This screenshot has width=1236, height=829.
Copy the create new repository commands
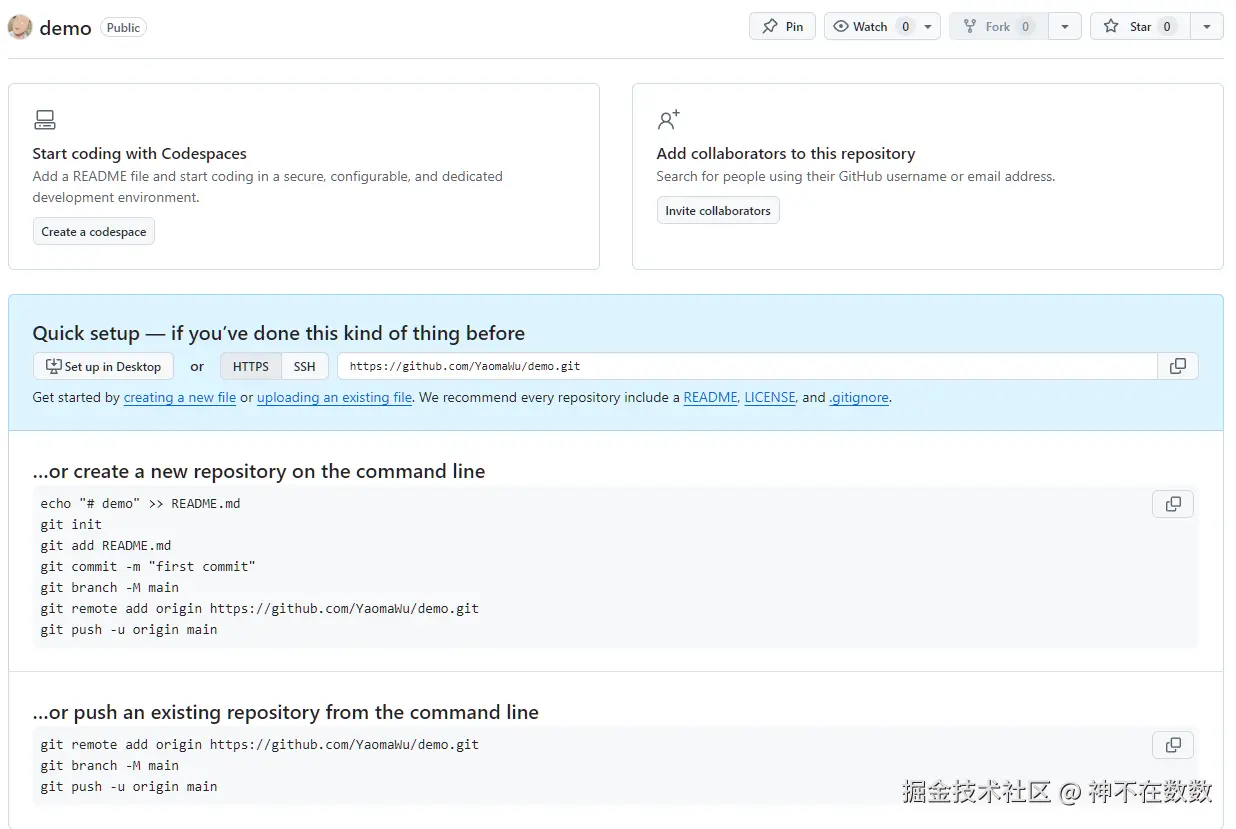point(1173,504)
